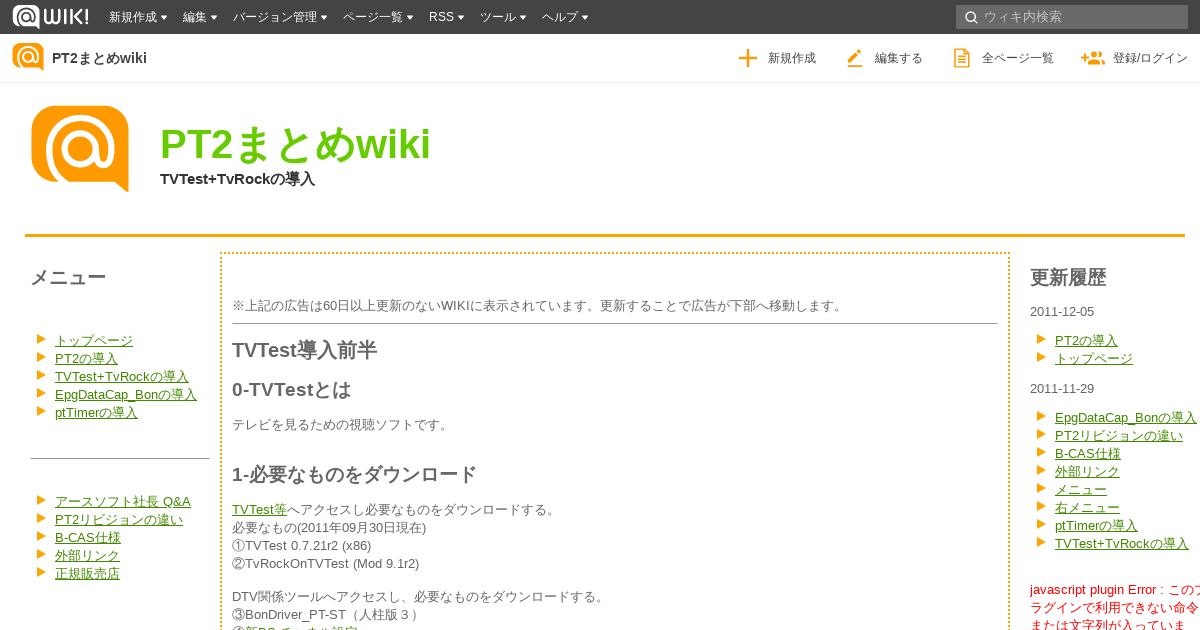Image resolution: width=1200 pixels, height=630 pixels.
Task: Click the TVTest導入前半 heading
Action: (304, 350)
